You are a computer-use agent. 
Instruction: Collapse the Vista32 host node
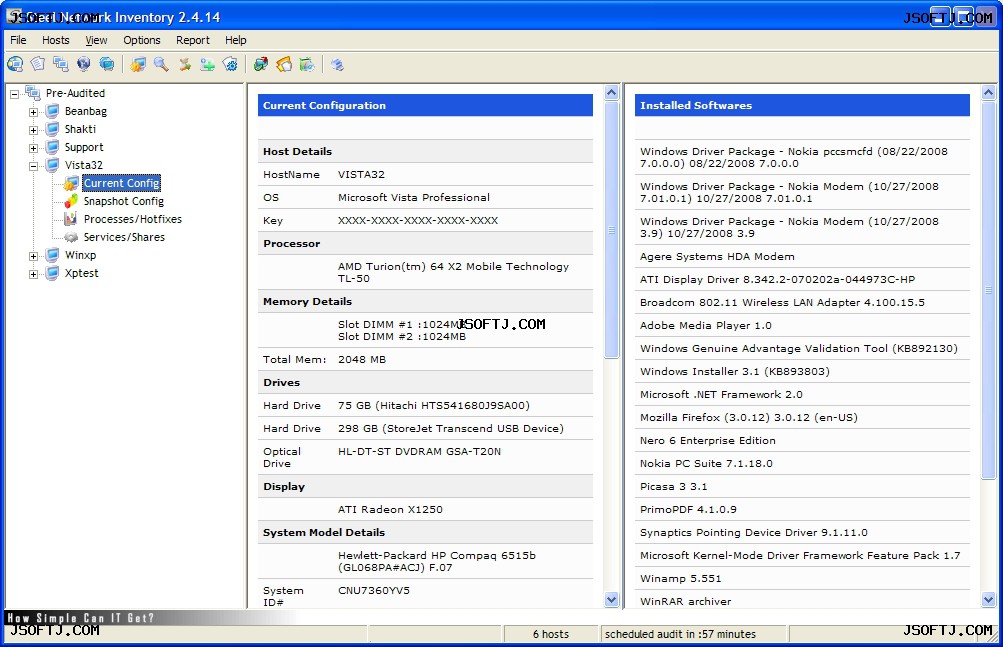pyautogui.click(x=33, y=166)
